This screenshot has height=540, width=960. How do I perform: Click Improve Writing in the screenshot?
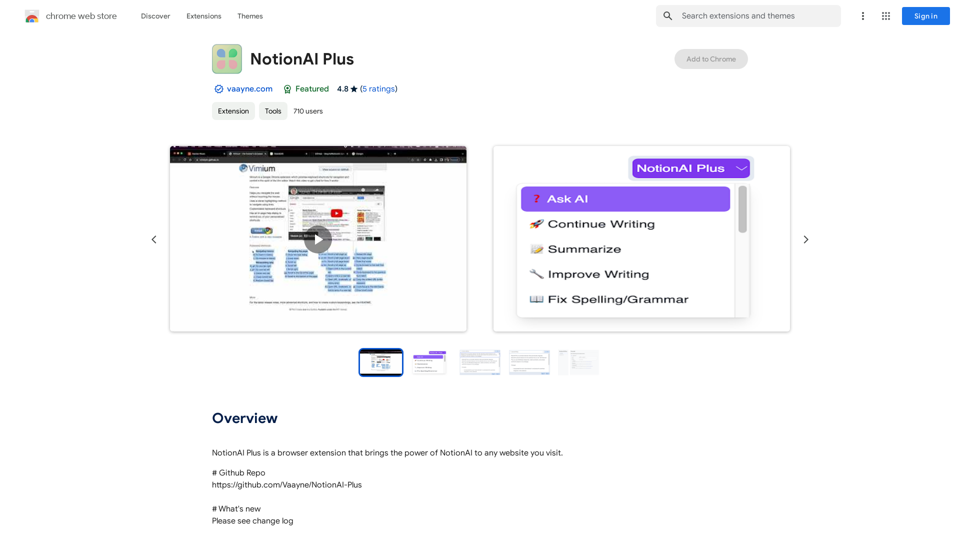point(589,274)
